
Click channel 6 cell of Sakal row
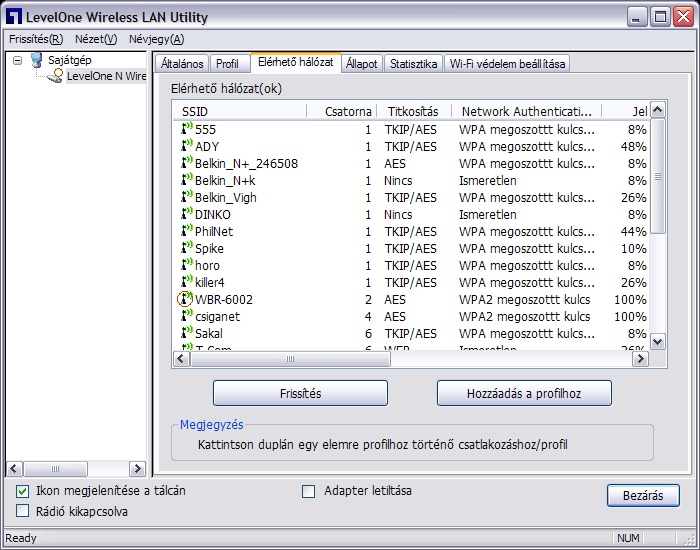pyautogui.click(x=368, y=333)
